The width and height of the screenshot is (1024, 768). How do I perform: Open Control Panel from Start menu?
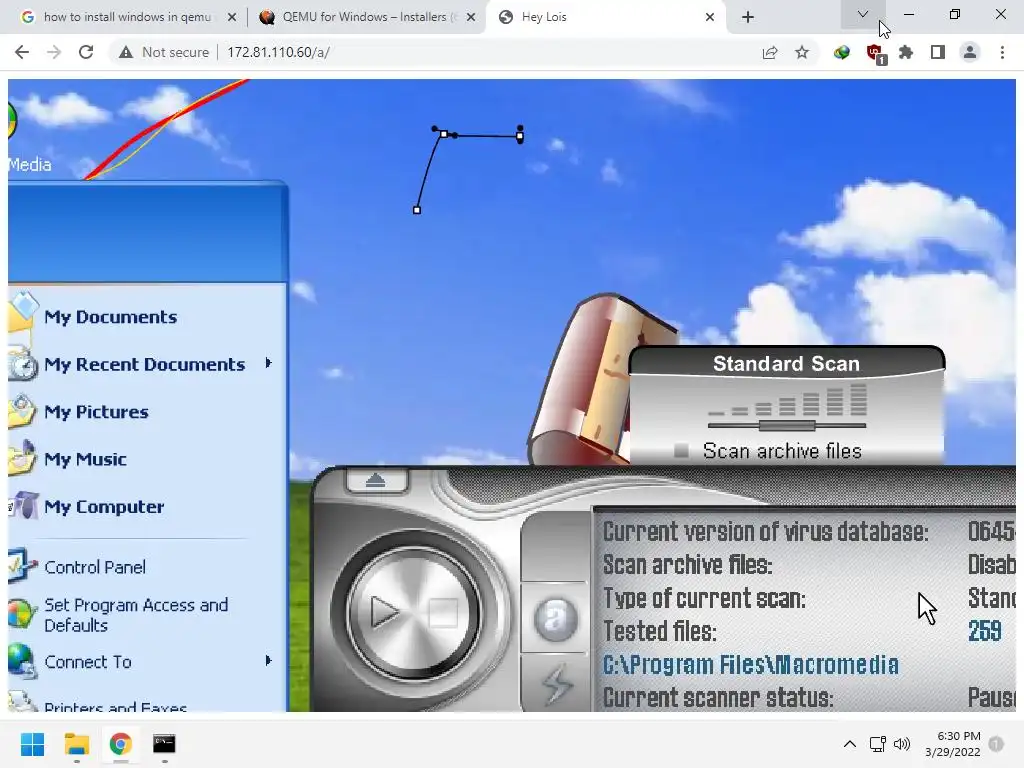click(95, 567)
